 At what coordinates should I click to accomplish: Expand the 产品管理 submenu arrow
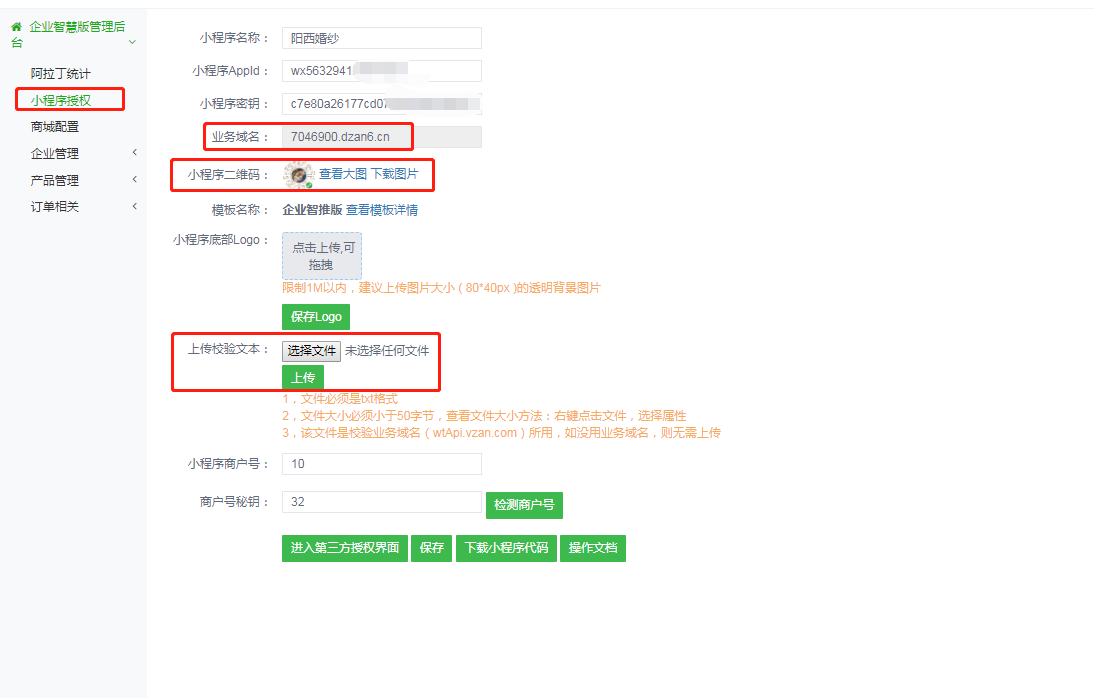[x=134, y=180]
